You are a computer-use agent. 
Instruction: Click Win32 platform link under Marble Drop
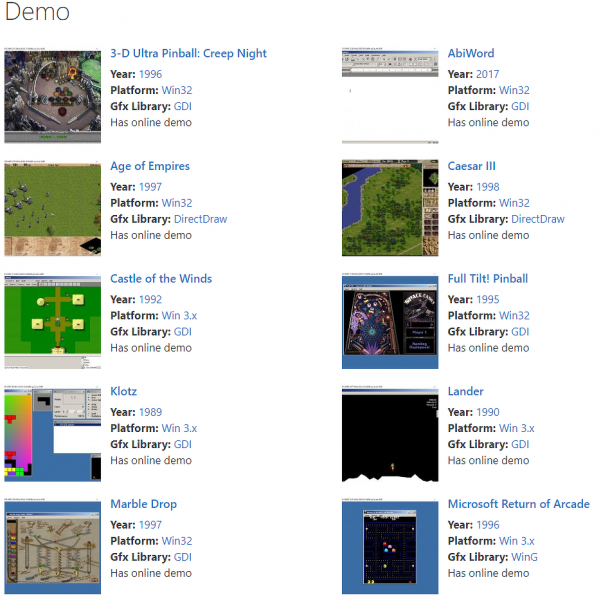point(177,541)
